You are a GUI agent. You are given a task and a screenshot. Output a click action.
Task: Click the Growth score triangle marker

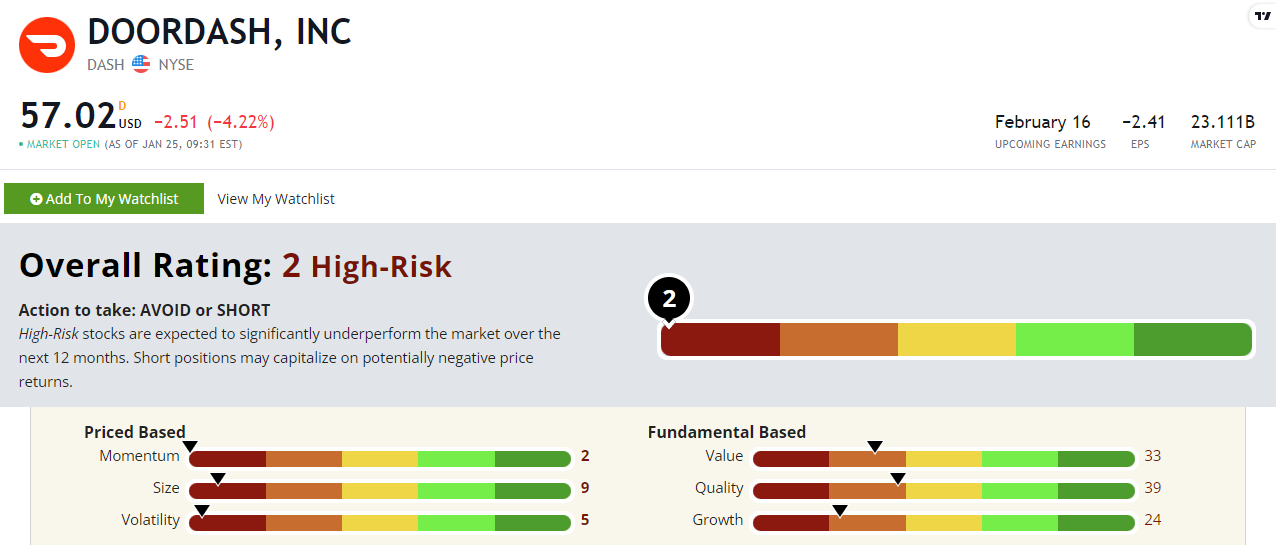[840, 510]
